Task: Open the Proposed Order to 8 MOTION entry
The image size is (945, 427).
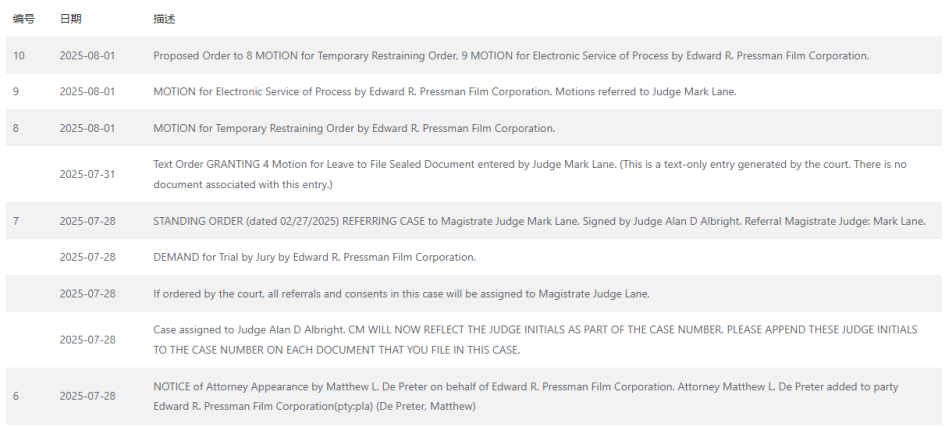Action: pyautogui.click(x=511, y=55)
